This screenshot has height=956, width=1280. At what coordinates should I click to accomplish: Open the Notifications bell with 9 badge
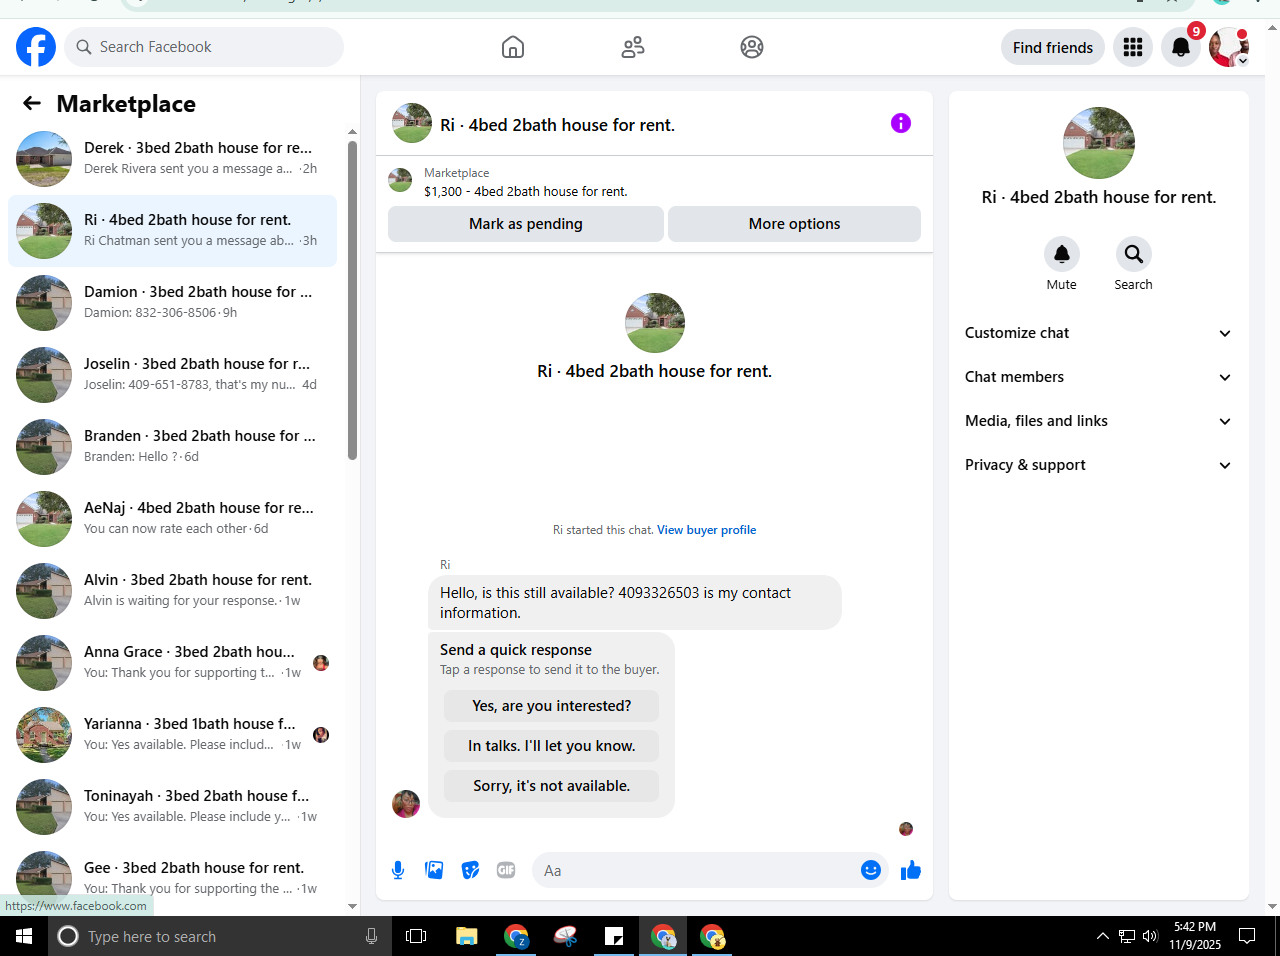click(1181, 47)
